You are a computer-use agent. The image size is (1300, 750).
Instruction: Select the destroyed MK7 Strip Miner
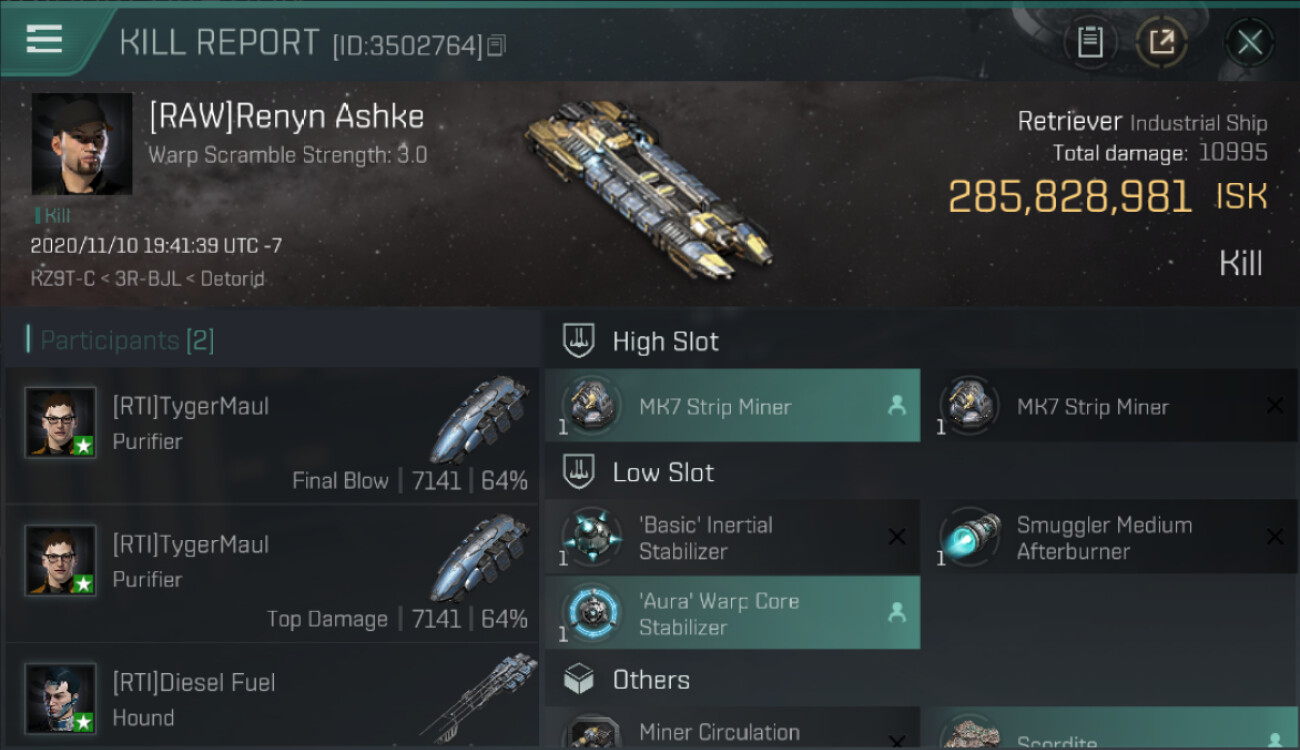click(x=1111, y=406)
